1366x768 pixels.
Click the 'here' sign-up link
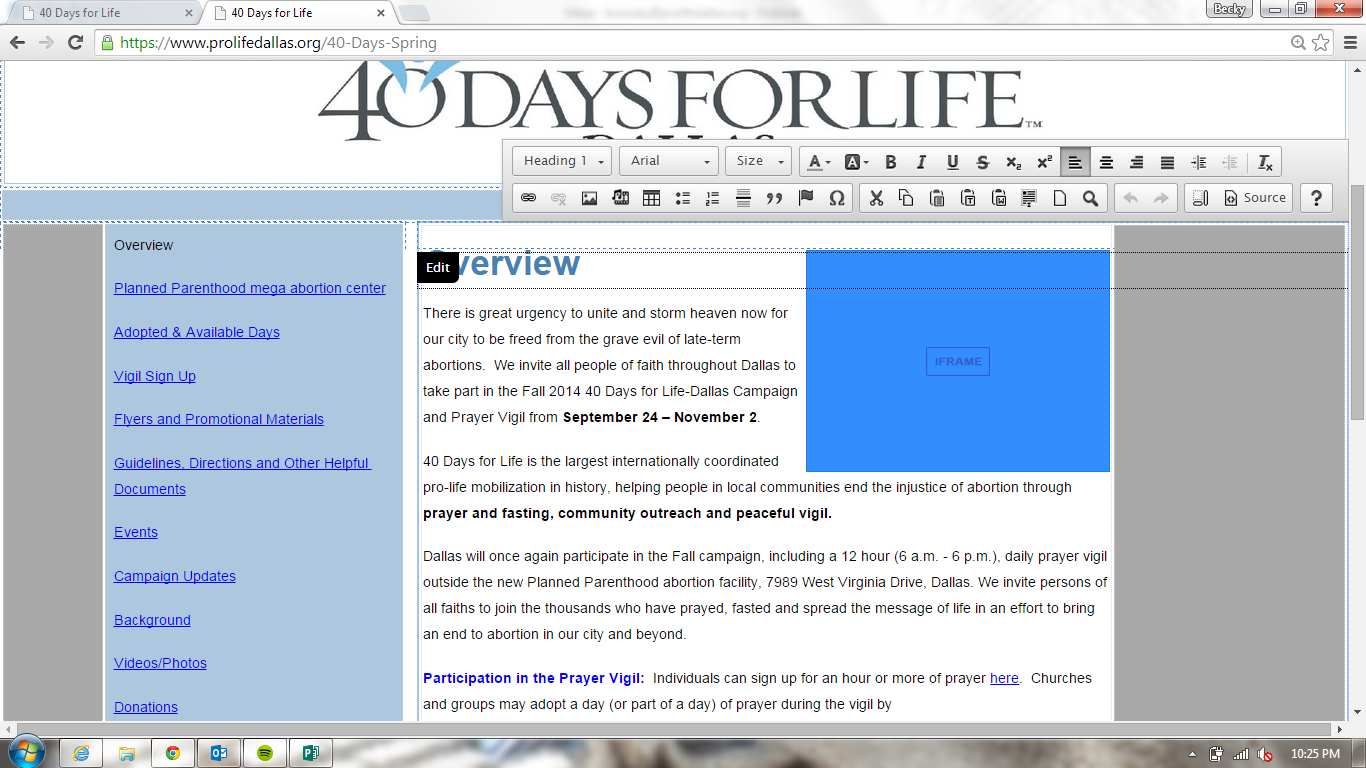coord(1004,678)
